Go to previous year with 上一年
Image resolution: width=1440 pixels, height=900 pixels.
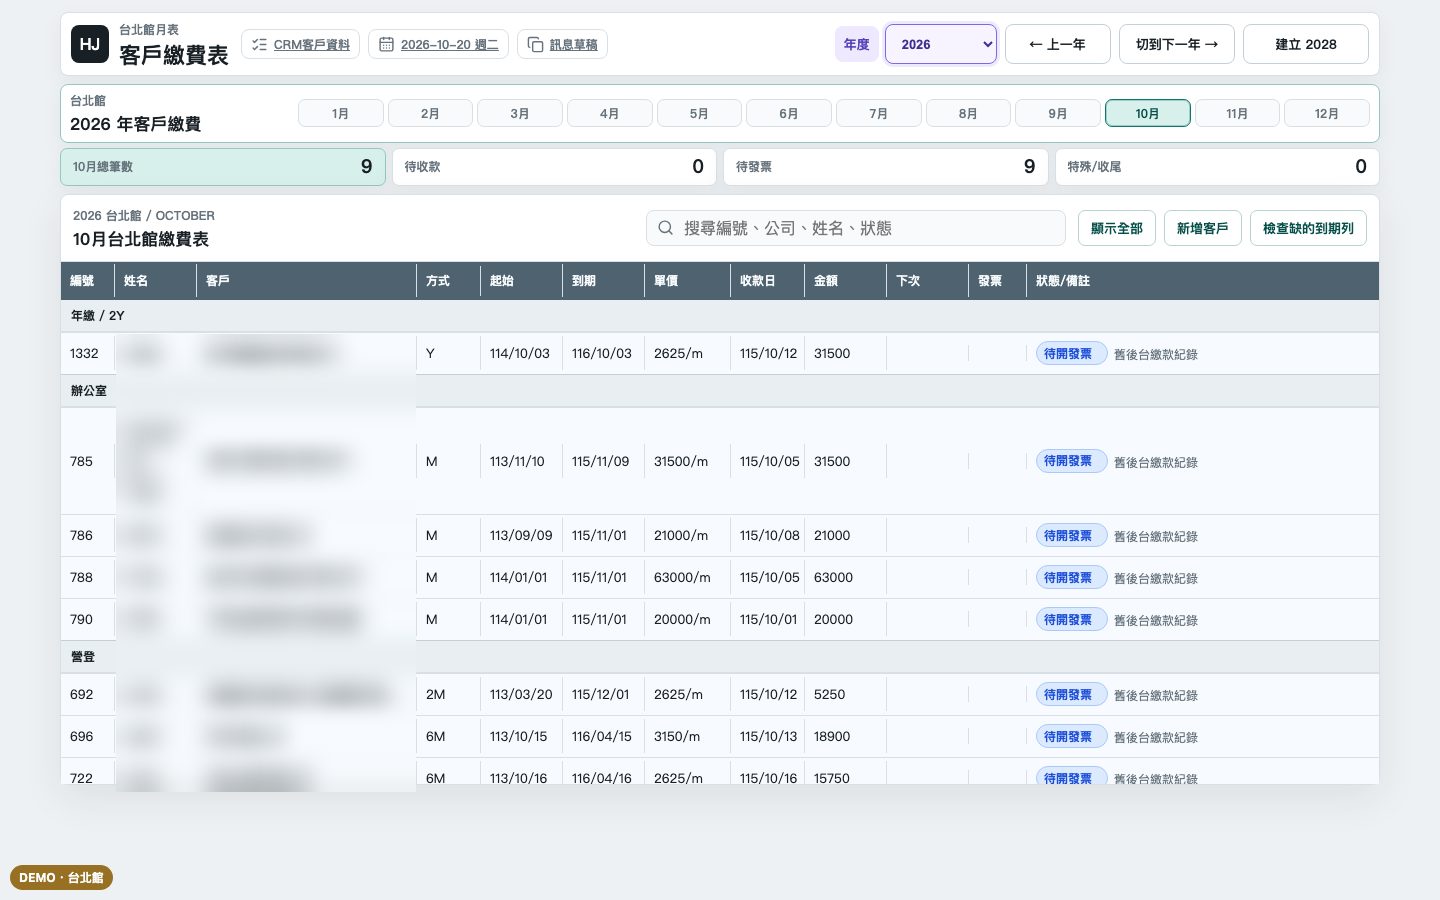coord(1058,44)
